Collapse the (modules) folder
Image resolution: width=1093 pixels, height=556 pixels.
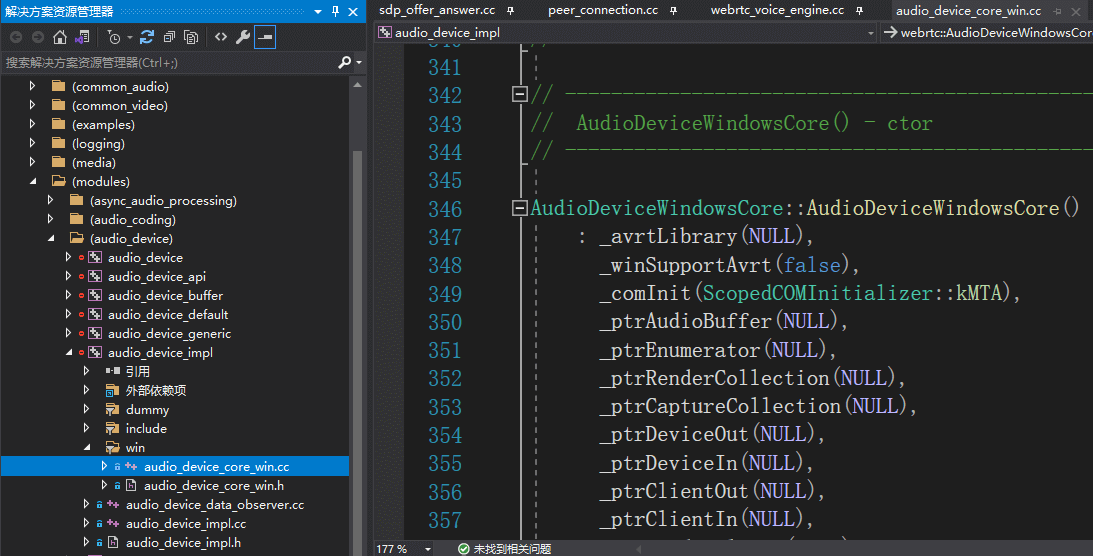(x=33, y=181)
